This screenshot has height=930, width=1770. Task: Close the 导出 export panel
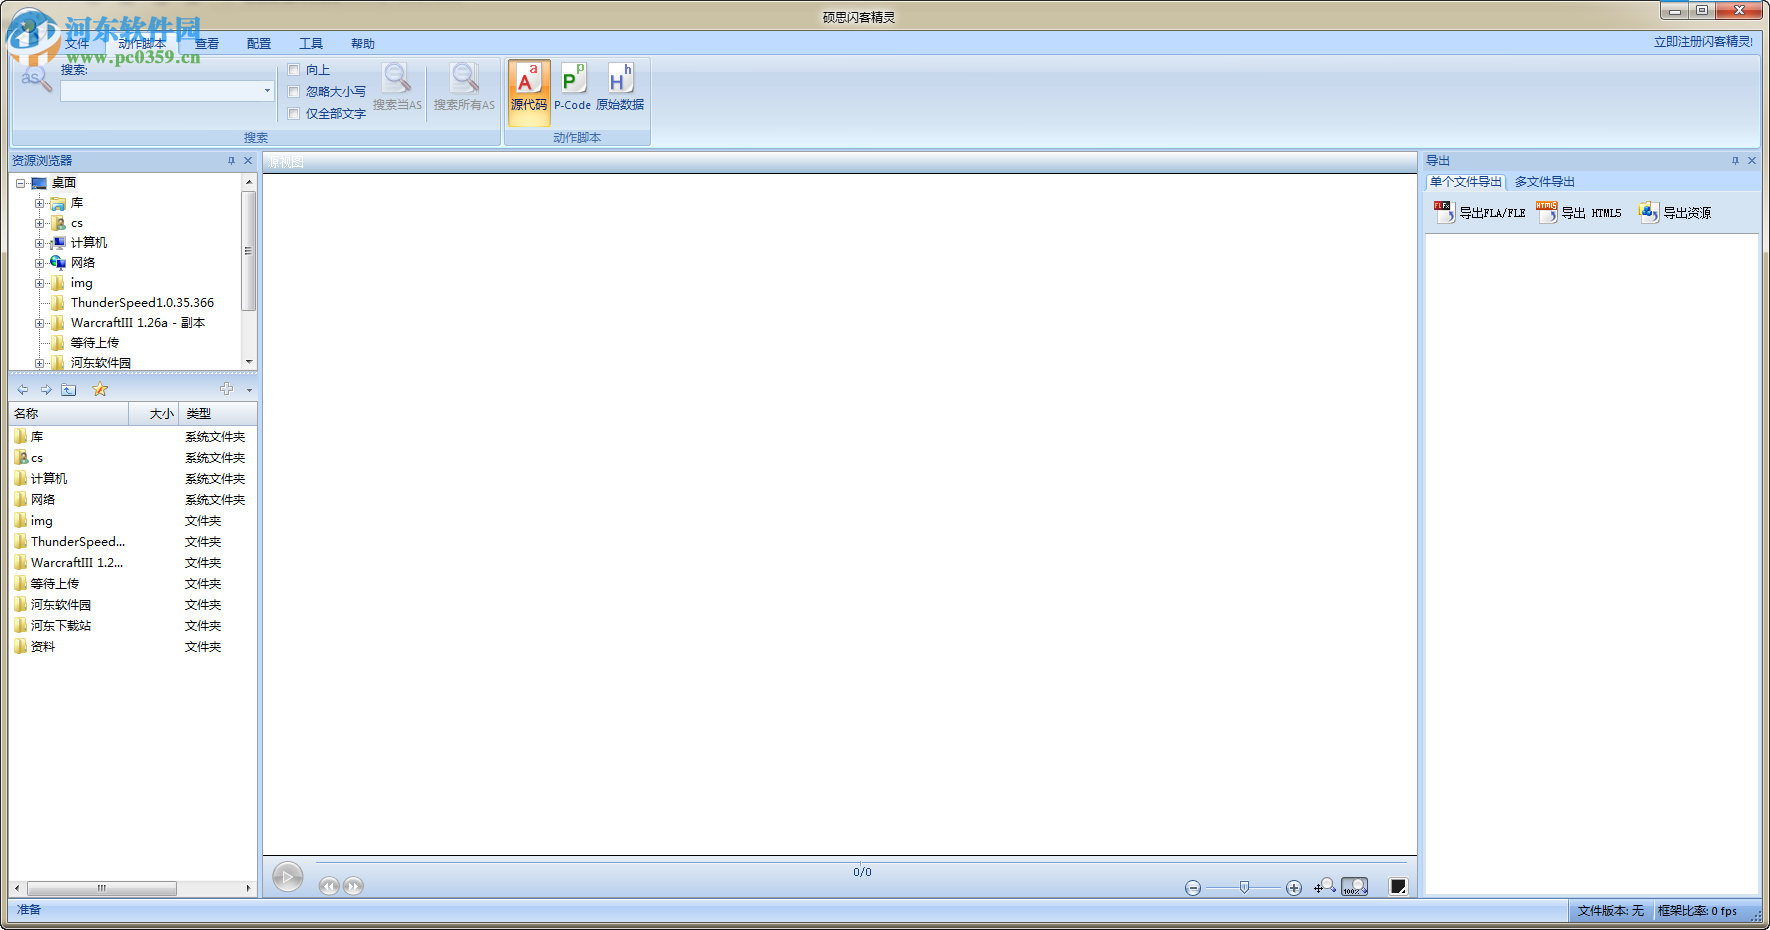coord(1752,160)
